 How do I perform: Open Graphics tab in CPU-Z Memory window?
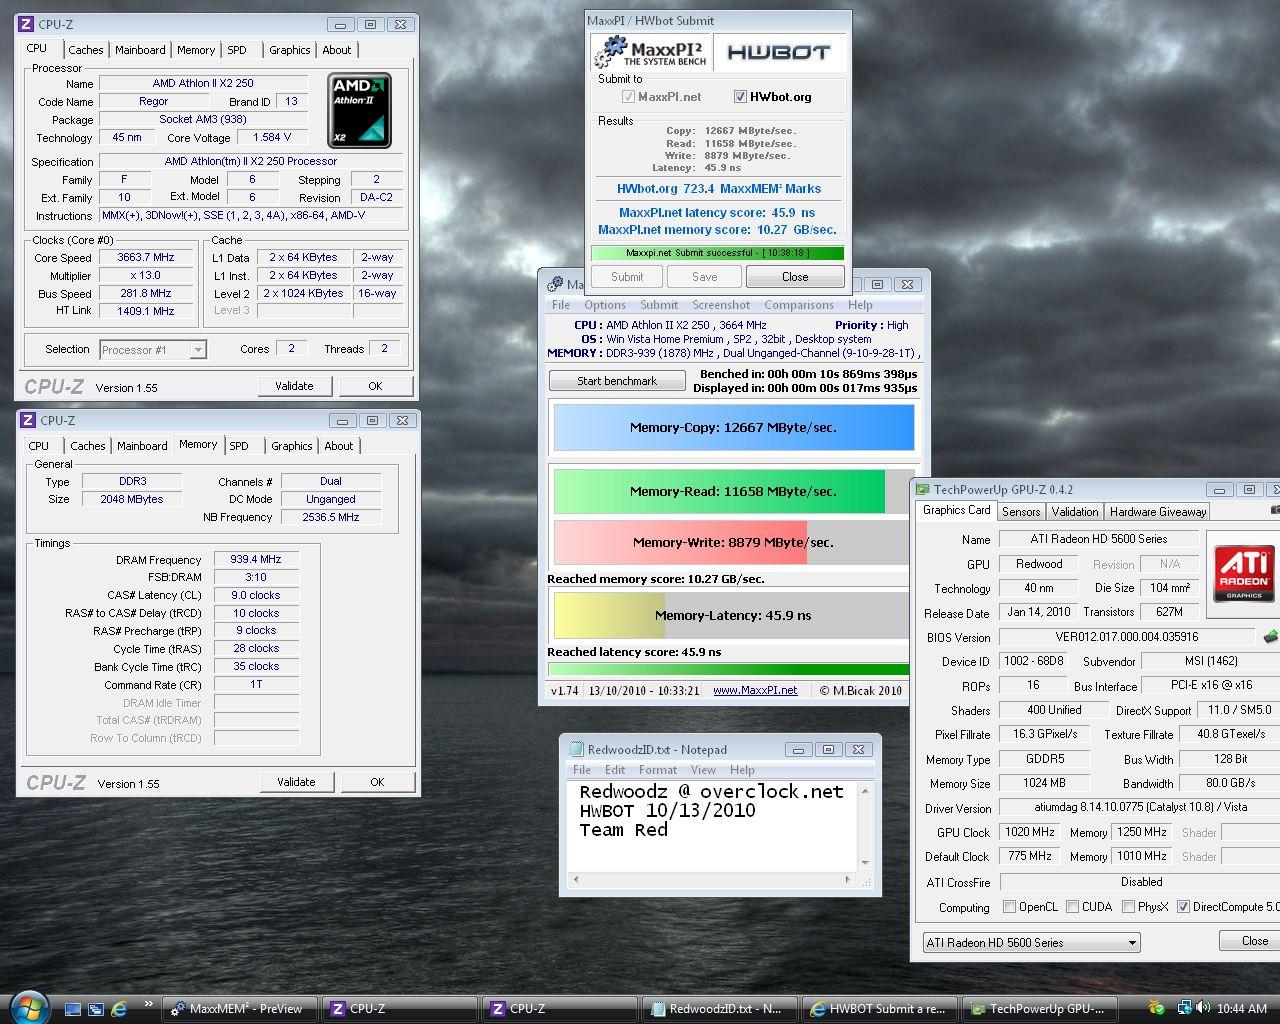[x=292, y=446]
